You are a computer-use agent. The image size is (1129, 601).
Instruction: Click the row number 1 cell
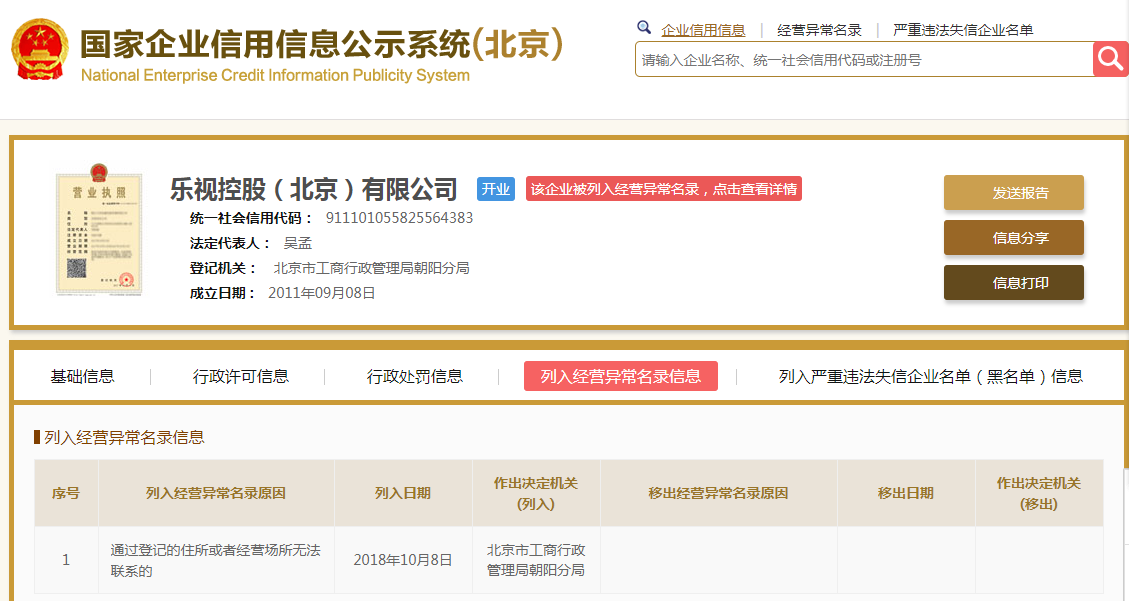point(66,560)
